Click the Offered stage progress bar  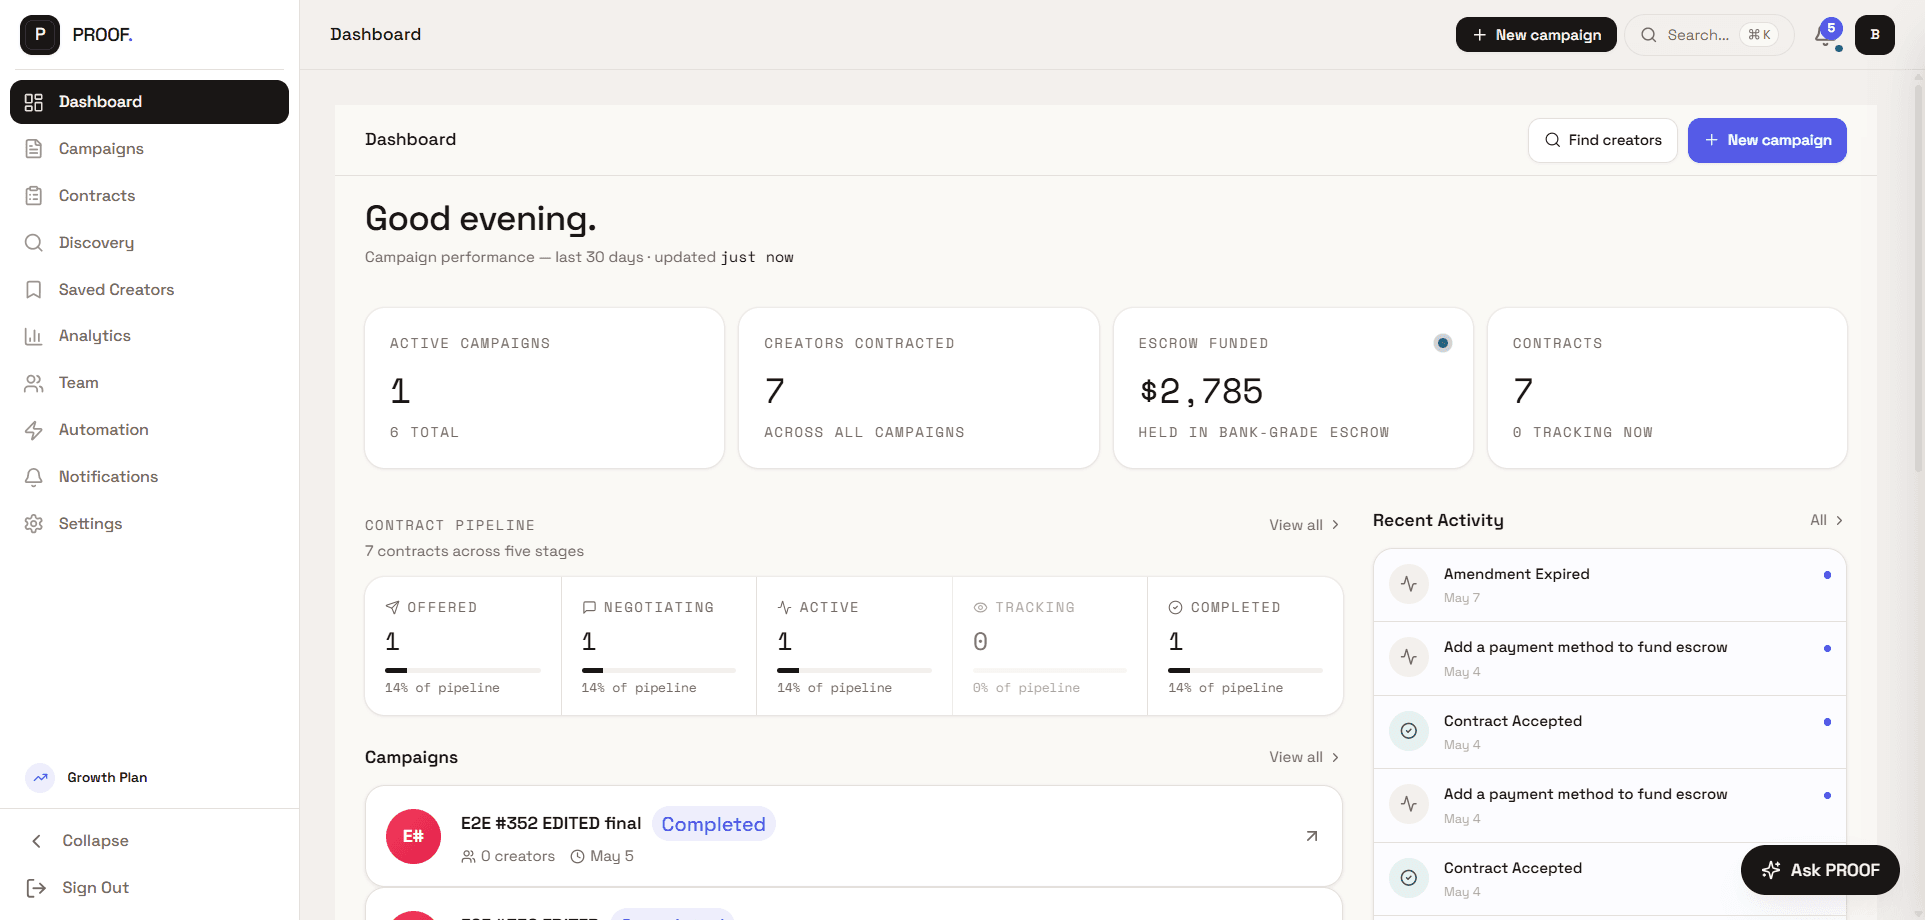coord(463,670)
